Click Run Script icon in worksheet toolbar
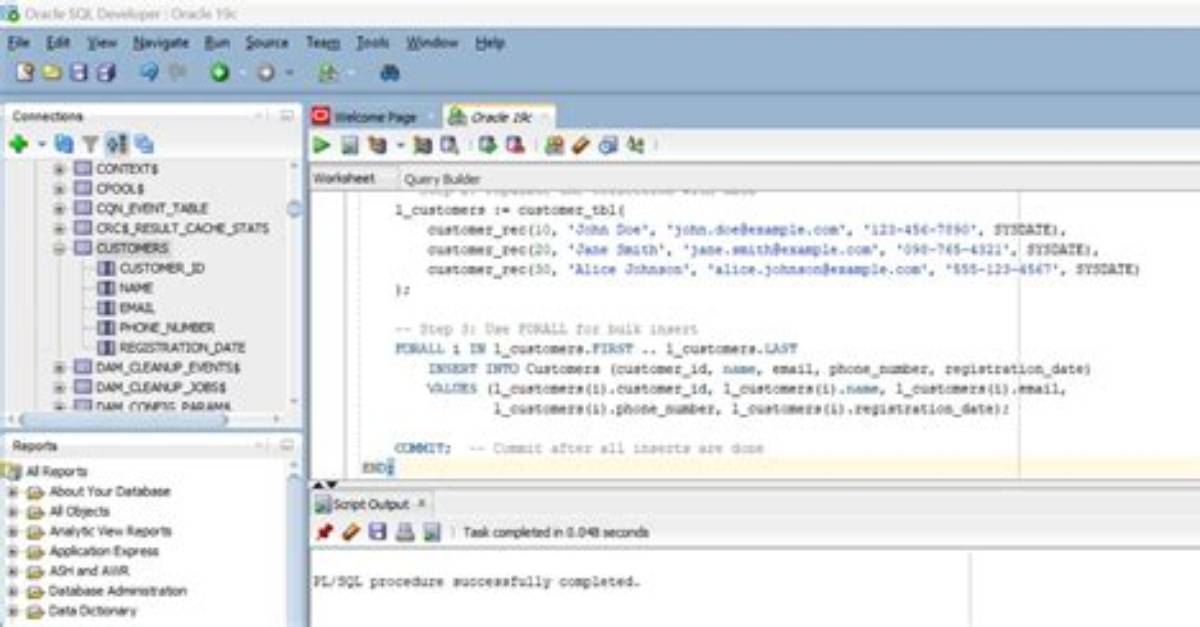This screenshot has height=627, width=1200. click(x=349, y=146)
